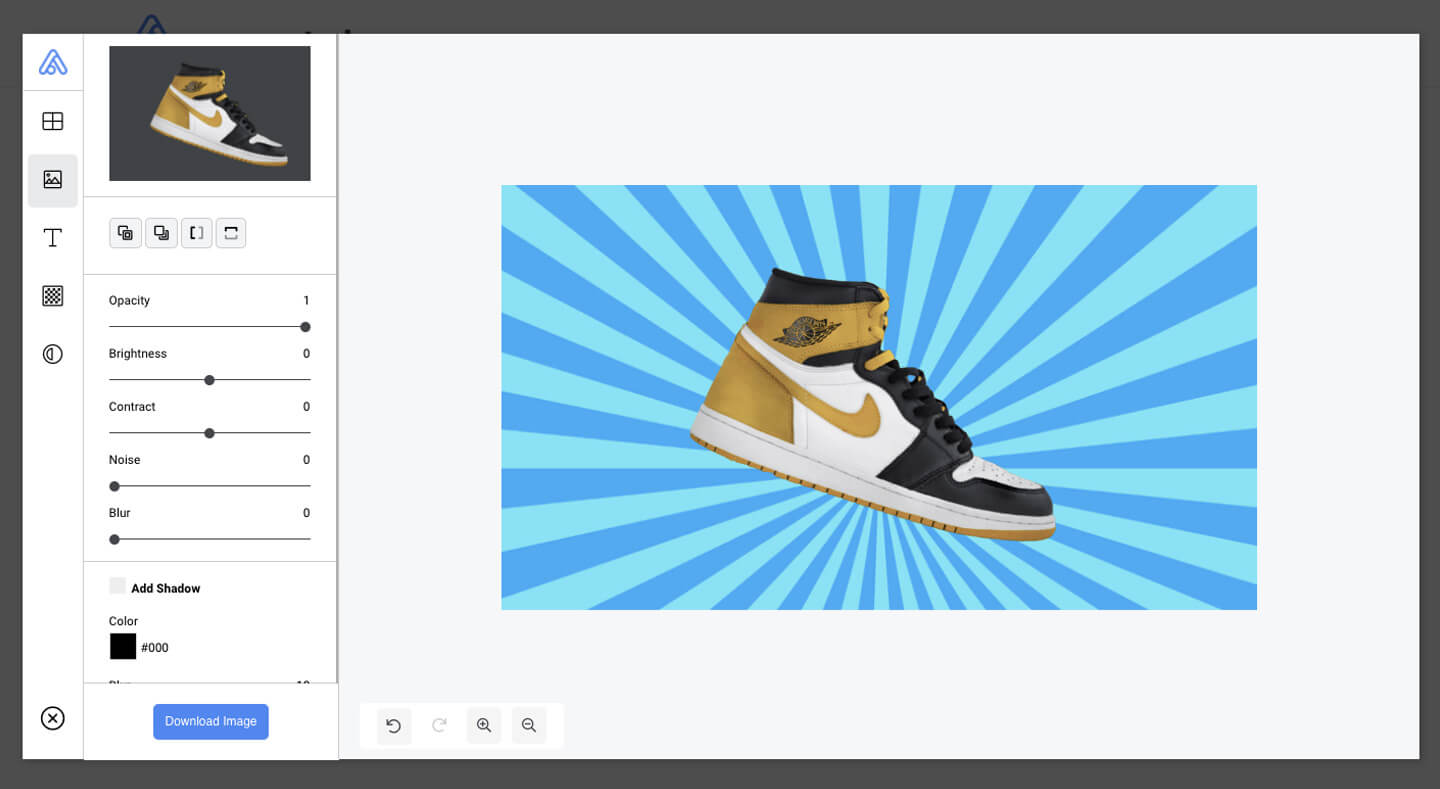
Task: Click the #000 color value text
Action: click(x=155, y=648)
